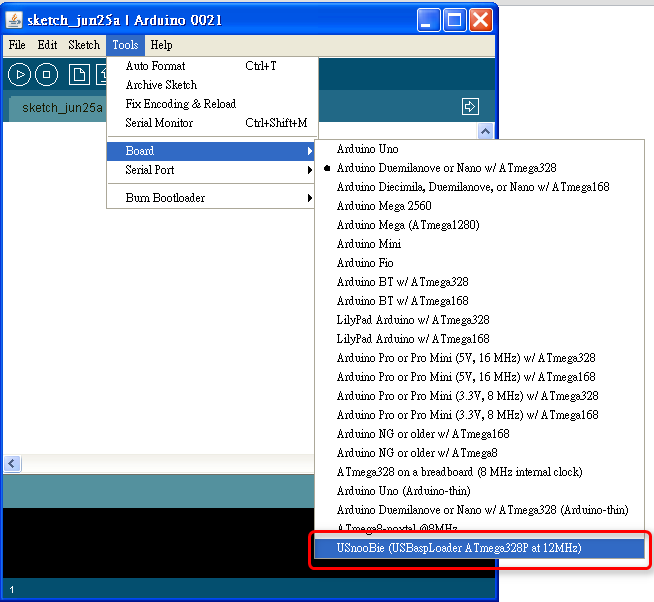
Task: Expand the Board submenu
Action: click(x=211, y=151)
